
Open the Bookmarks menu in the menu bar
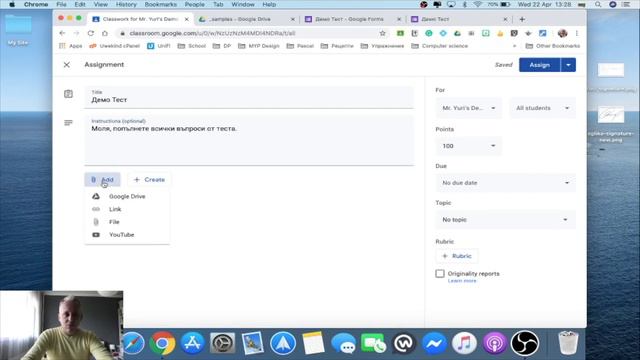point(160,4)
